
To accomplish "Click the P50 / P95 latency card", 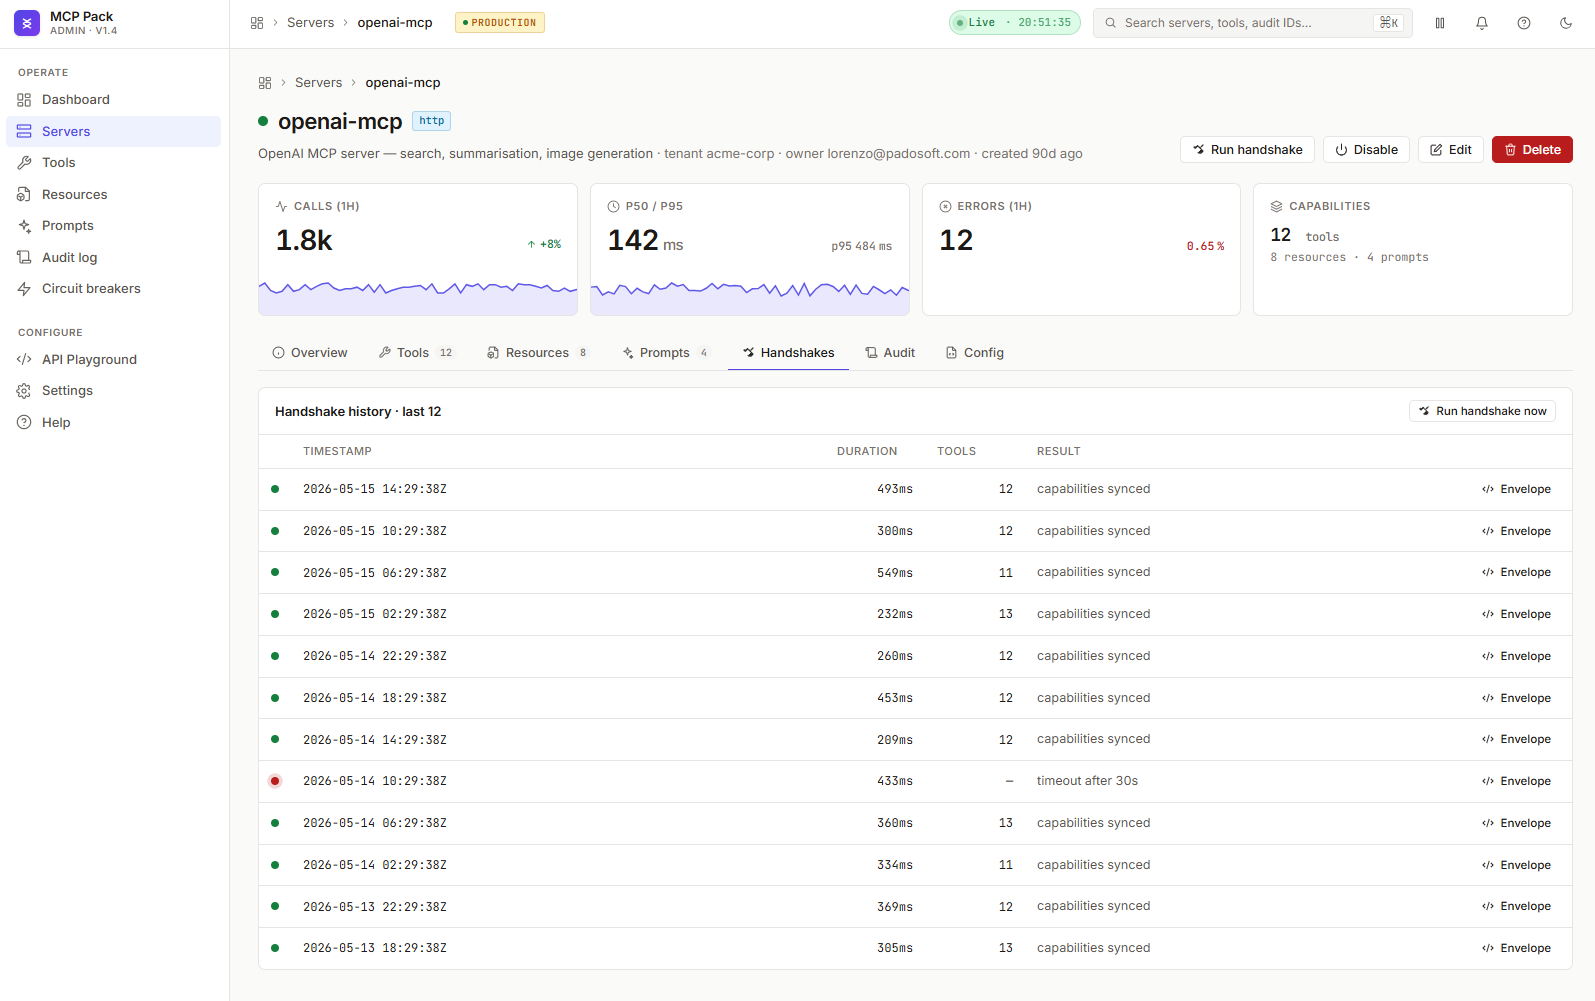I will (x=750, y=250).
